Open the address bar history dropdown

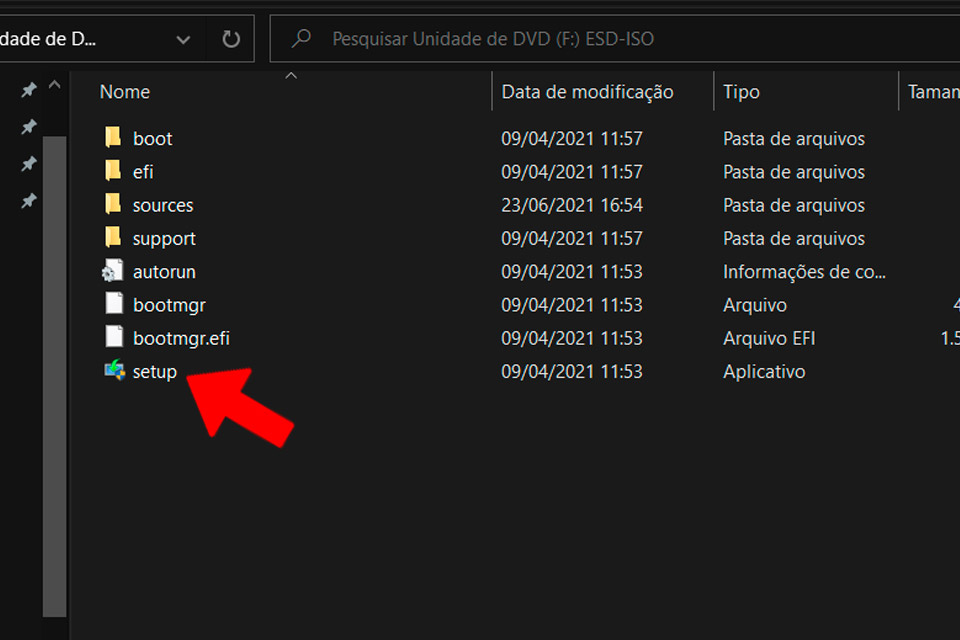pyautogui.click(x=183, y=40)
